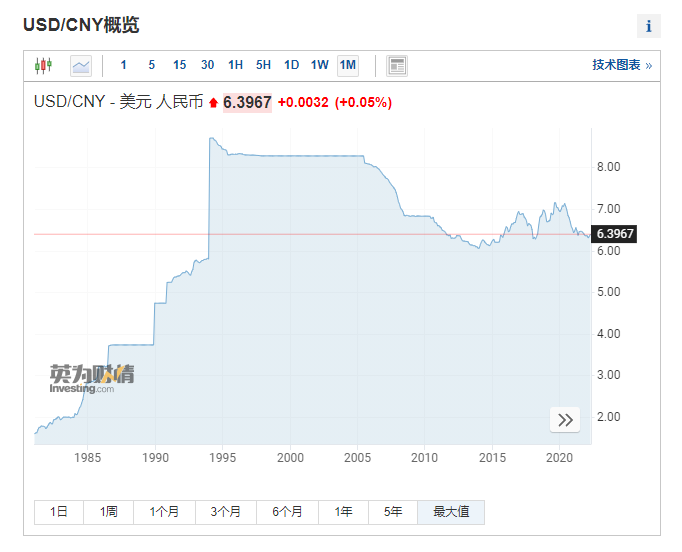Switch to the 1W interval
This screenshot has width=682, height=552.
point(319,66)
